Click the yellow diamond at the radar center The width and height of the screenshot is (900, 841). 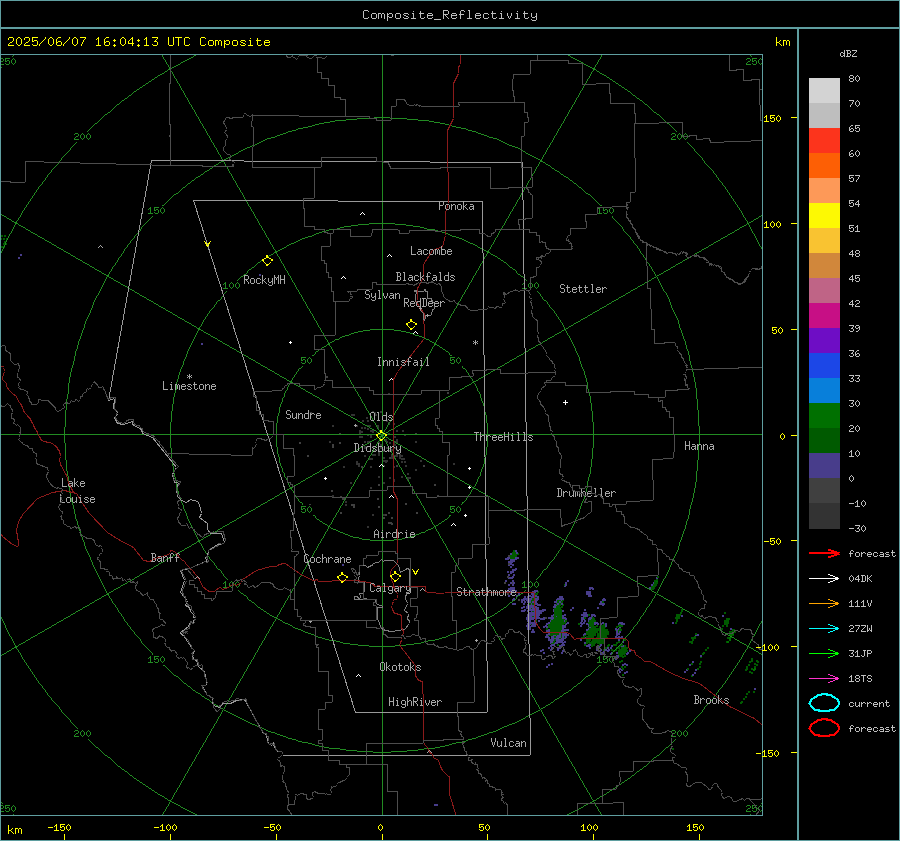(381, 435)
